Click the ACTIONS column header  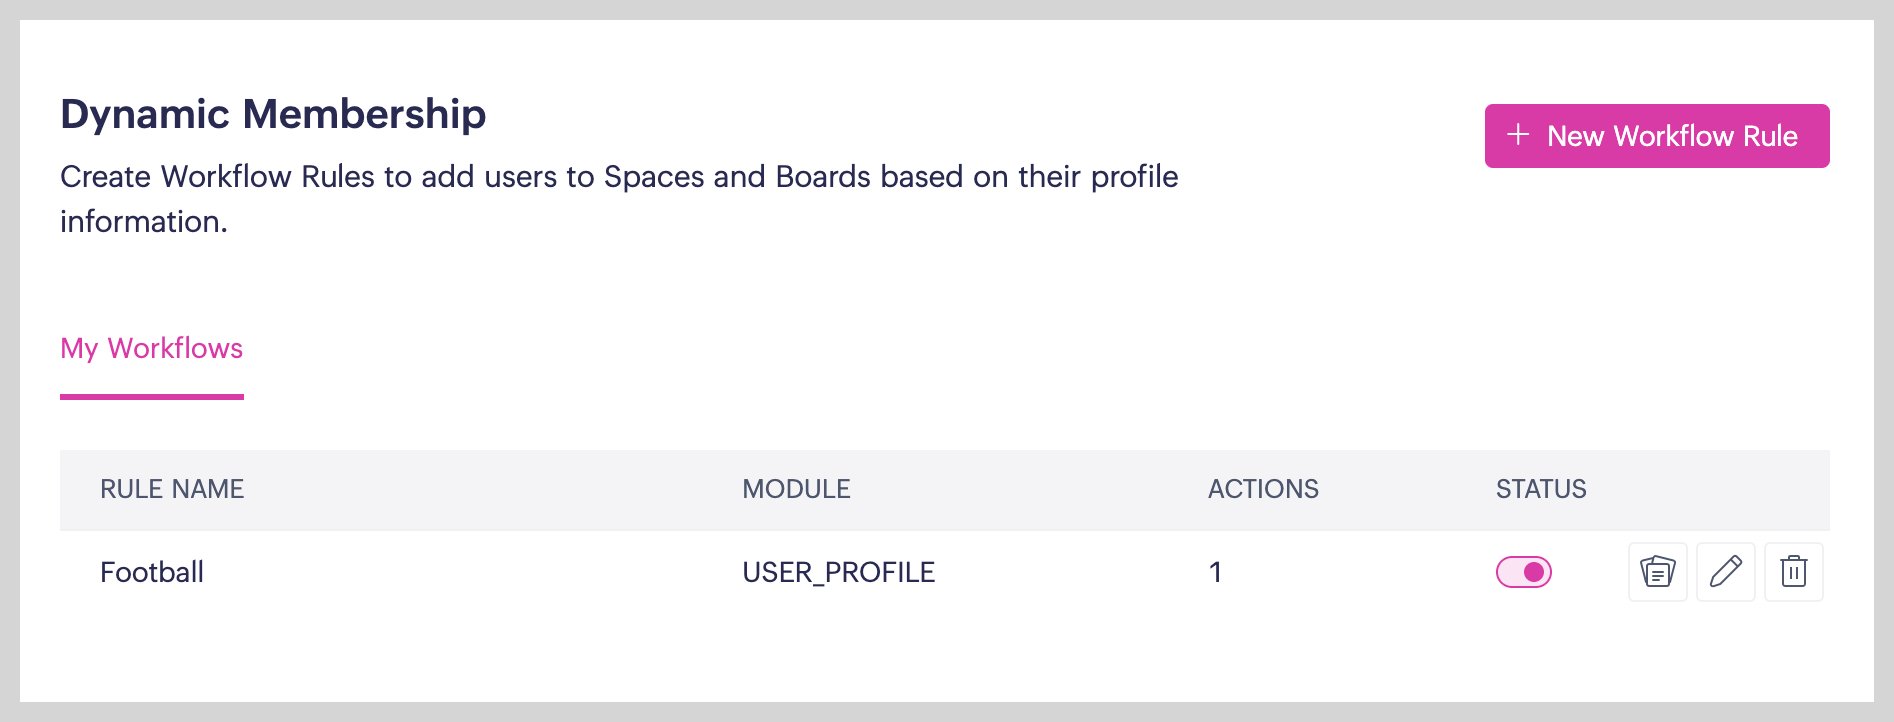pos(1263,489)
